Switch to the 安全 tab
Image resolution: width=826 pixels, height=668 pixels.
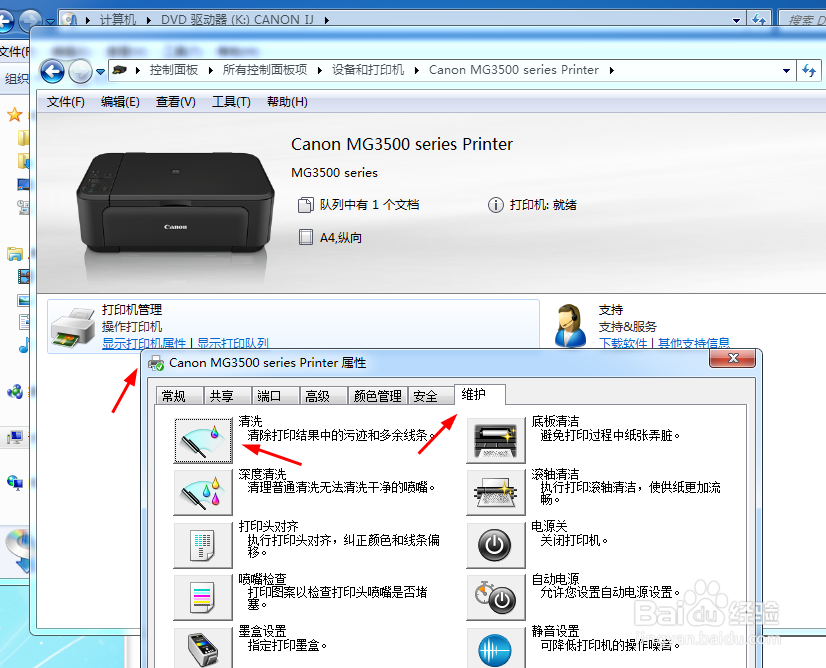[x=430, y=396]
